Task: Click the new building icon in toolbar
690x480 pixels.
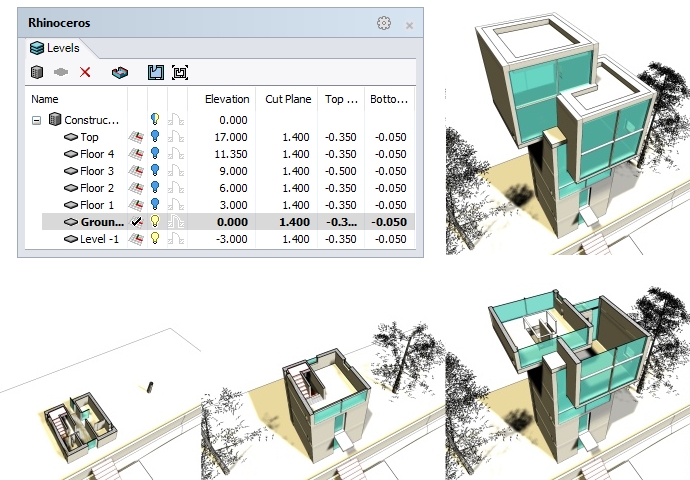Action: 37,72
